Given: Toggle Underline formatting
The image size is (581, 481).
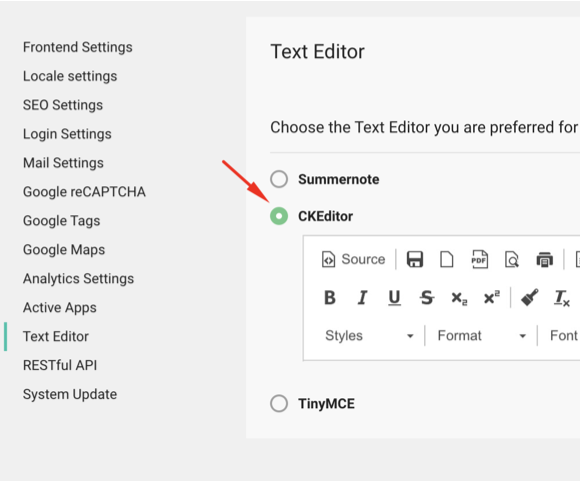Looking at the screenshot, I should [x=394, y=298].
